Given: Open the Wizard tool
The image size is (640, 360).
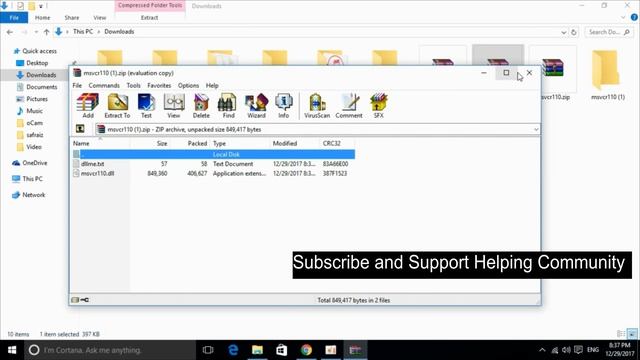Looking at the screenshot, I should [256, 106].
